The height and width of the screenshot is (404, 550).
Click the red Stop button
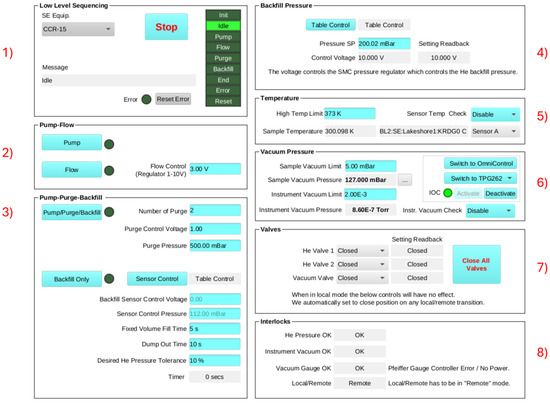pyautogui.click(x=166, y=27)
